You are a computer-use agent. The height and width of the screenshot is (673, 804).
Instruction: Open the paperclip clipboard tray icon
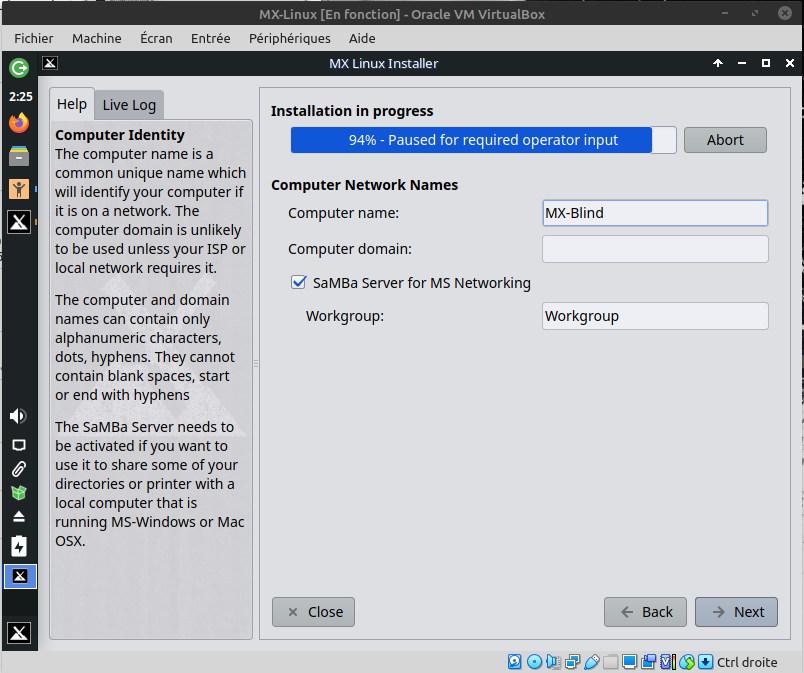click(x=19, y=468)
